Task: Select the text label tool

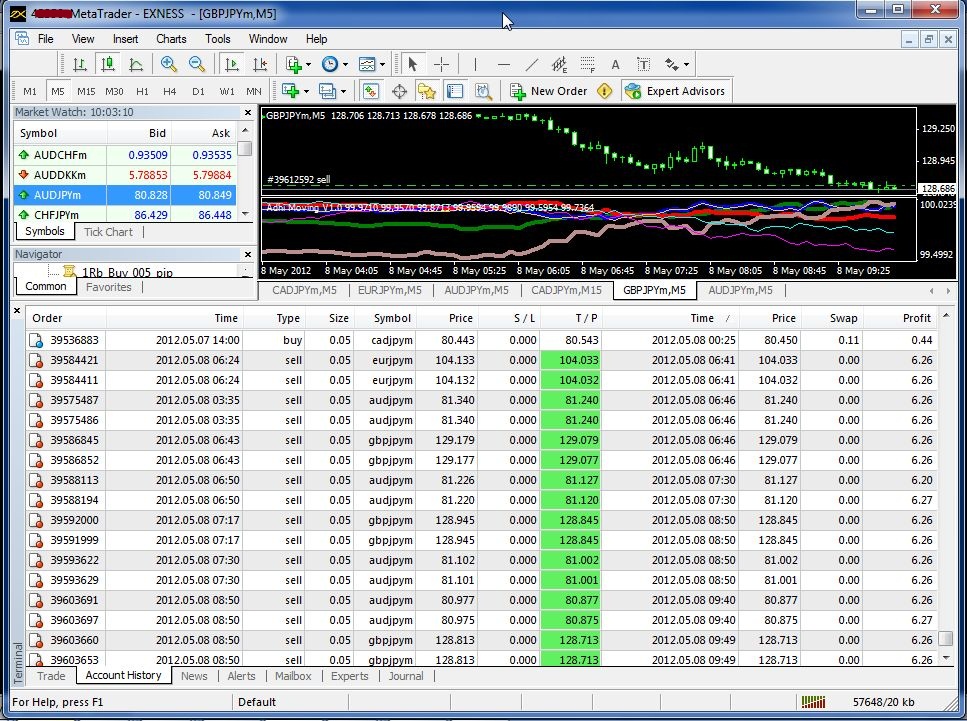Action: [x=643, y=65]
